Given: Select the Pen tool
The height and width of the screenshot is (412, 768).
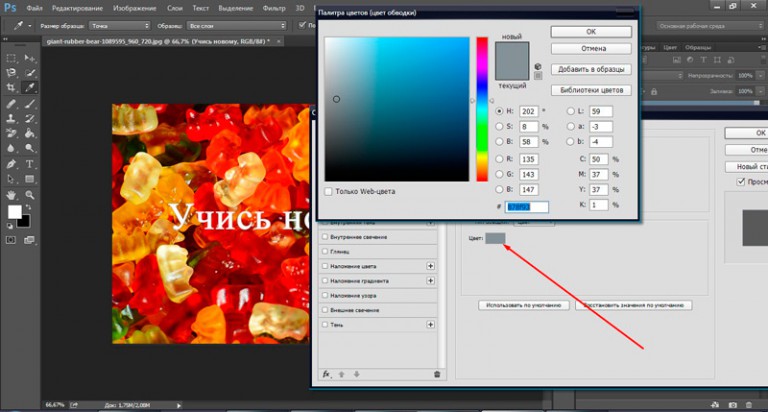Looking at the screenshot, I should (x=11, y=164).
